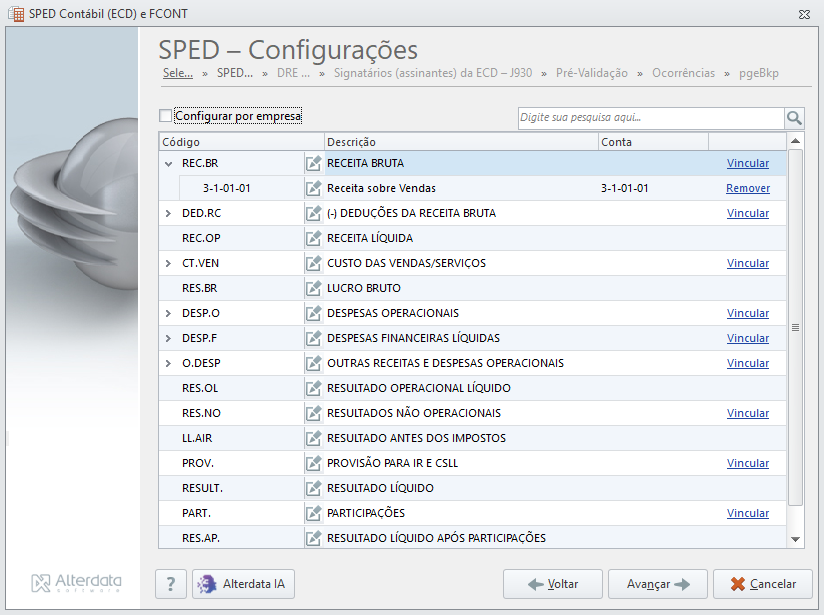Select account code 3-1-01-01 in Conta column
Image resolution: width=824 pixels, height=616 pixels.
click(625, 188)
